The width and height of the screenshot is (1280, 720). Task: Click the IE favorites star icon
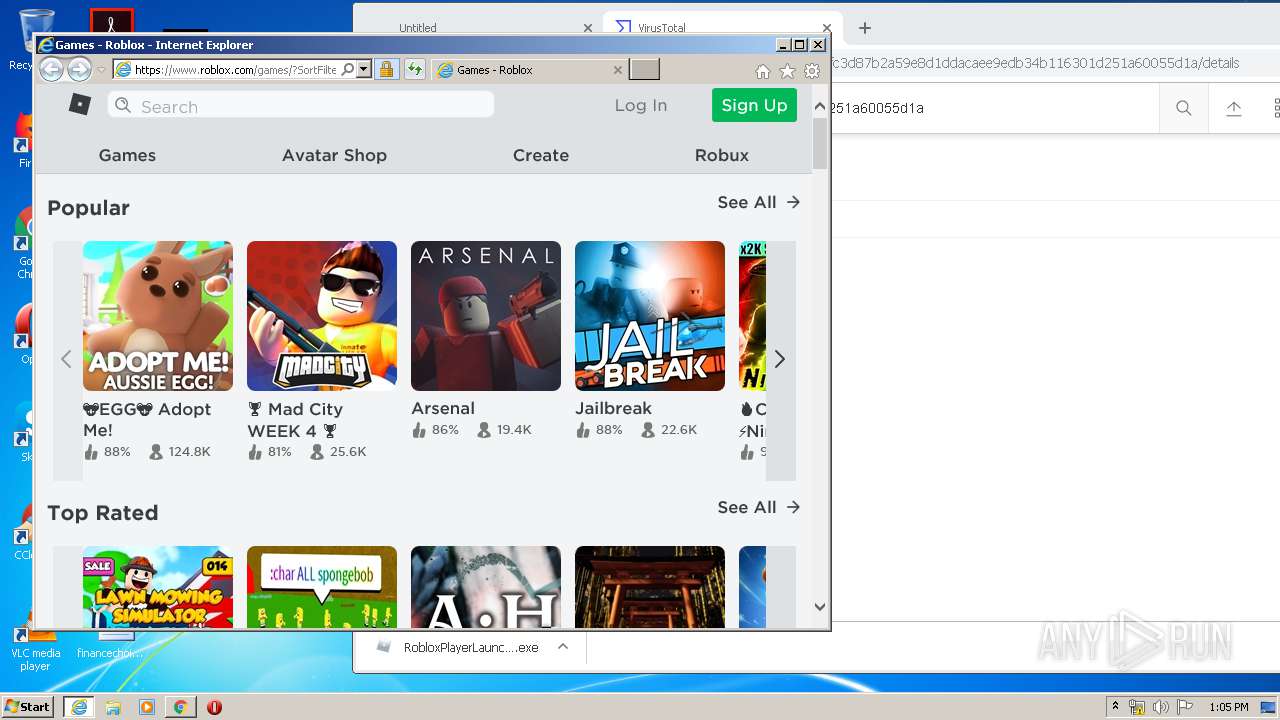787,71
